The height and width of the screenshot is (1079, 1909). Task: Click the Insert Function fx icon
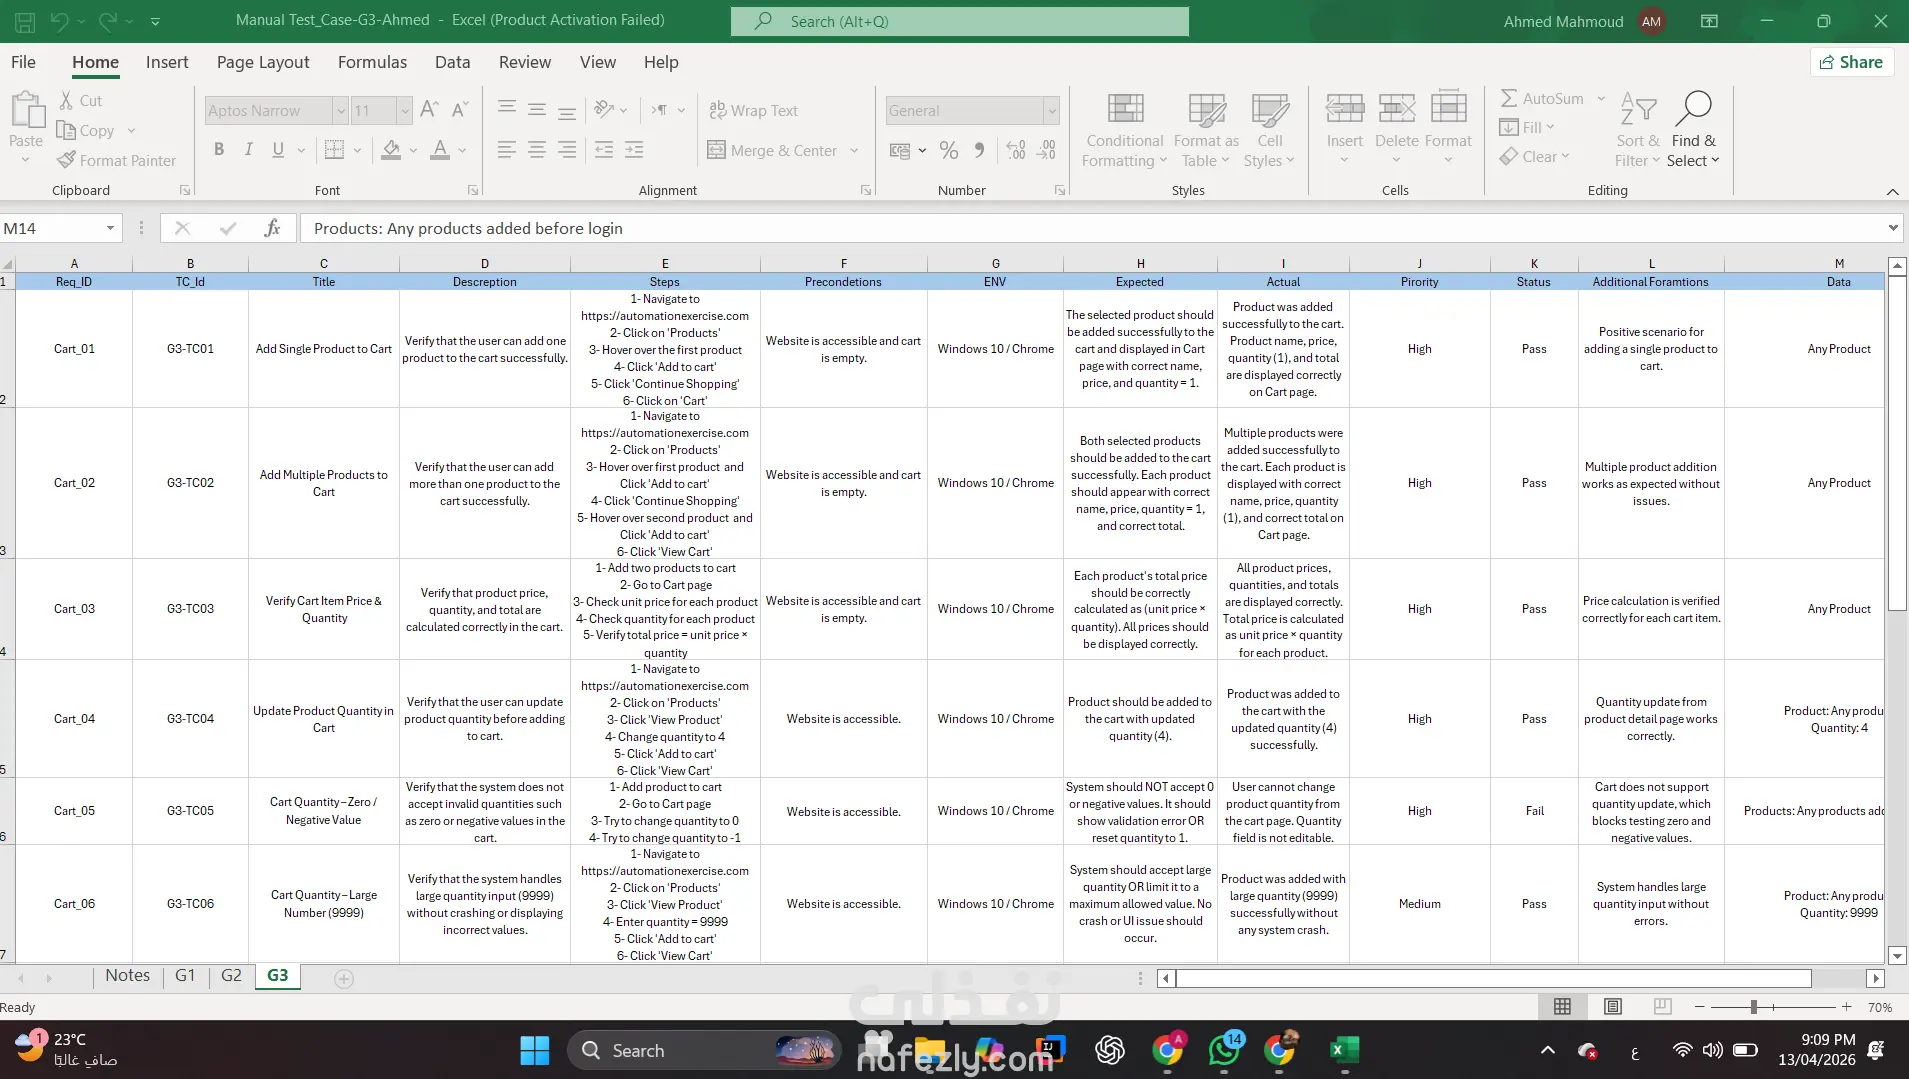[x=272, y=228]
